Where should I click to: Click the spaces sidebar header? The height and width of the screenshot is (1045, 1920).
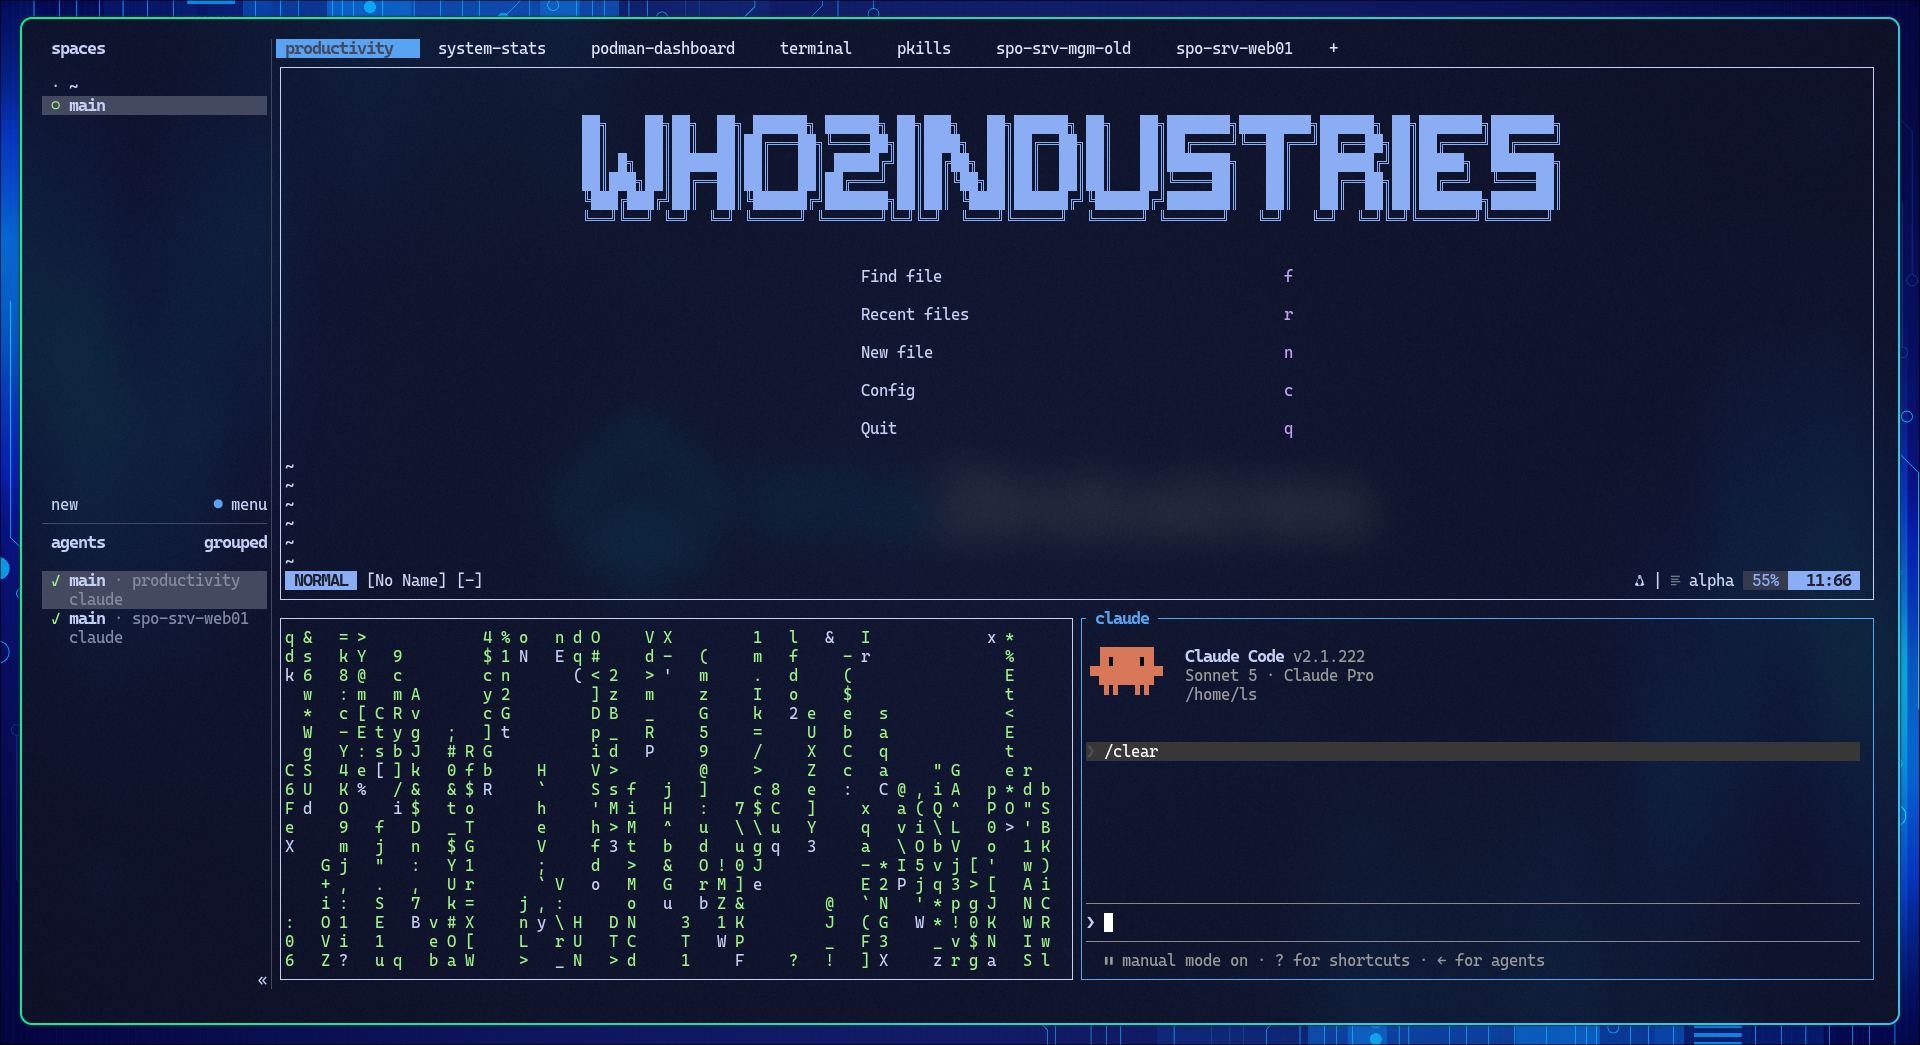[x=78, y=48]
